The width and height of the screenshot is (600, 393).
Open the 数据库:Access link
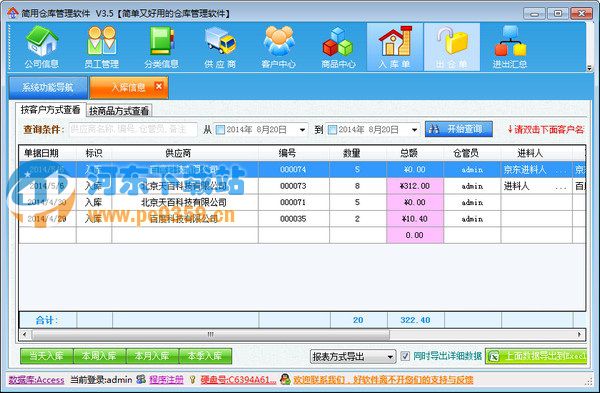click(36, 380)
